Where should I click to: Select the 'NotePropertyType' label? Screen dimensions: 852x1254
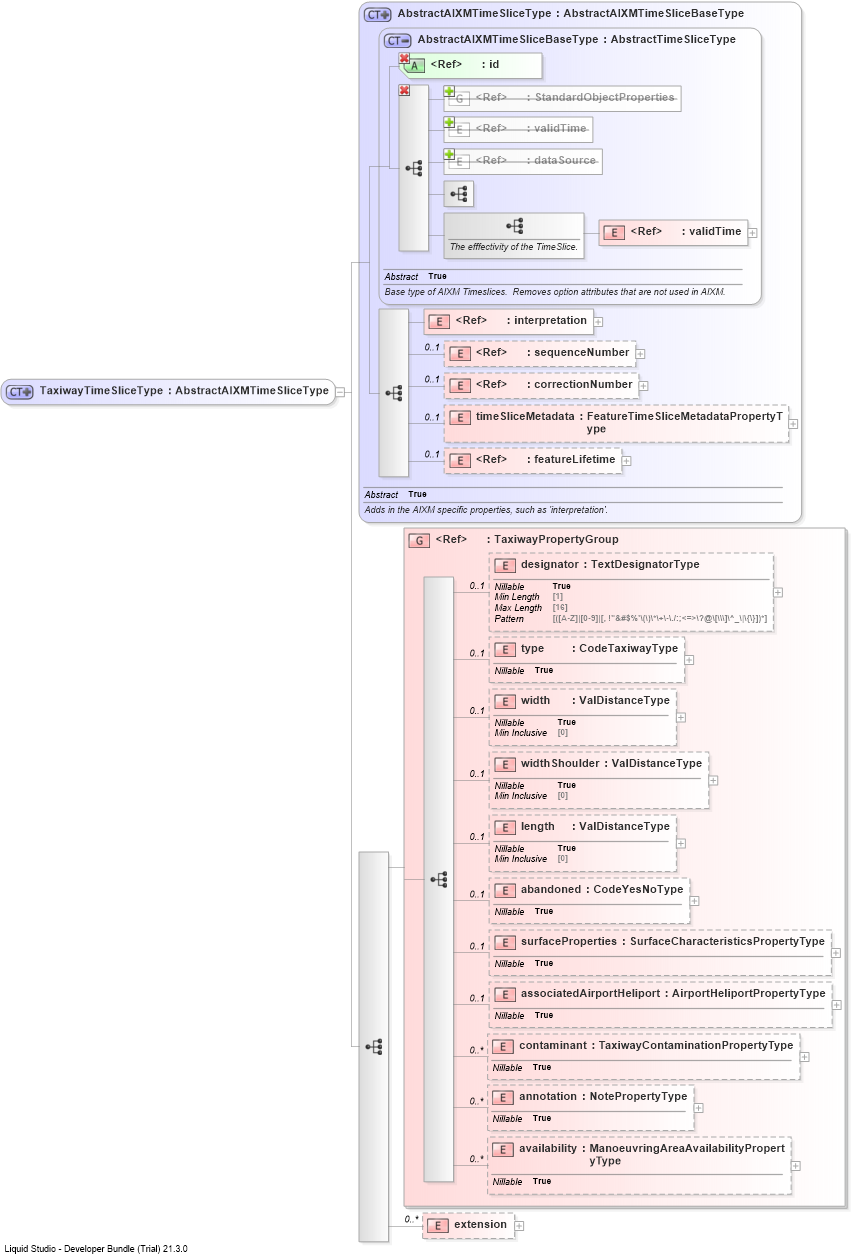click(x=639, y=1097)
